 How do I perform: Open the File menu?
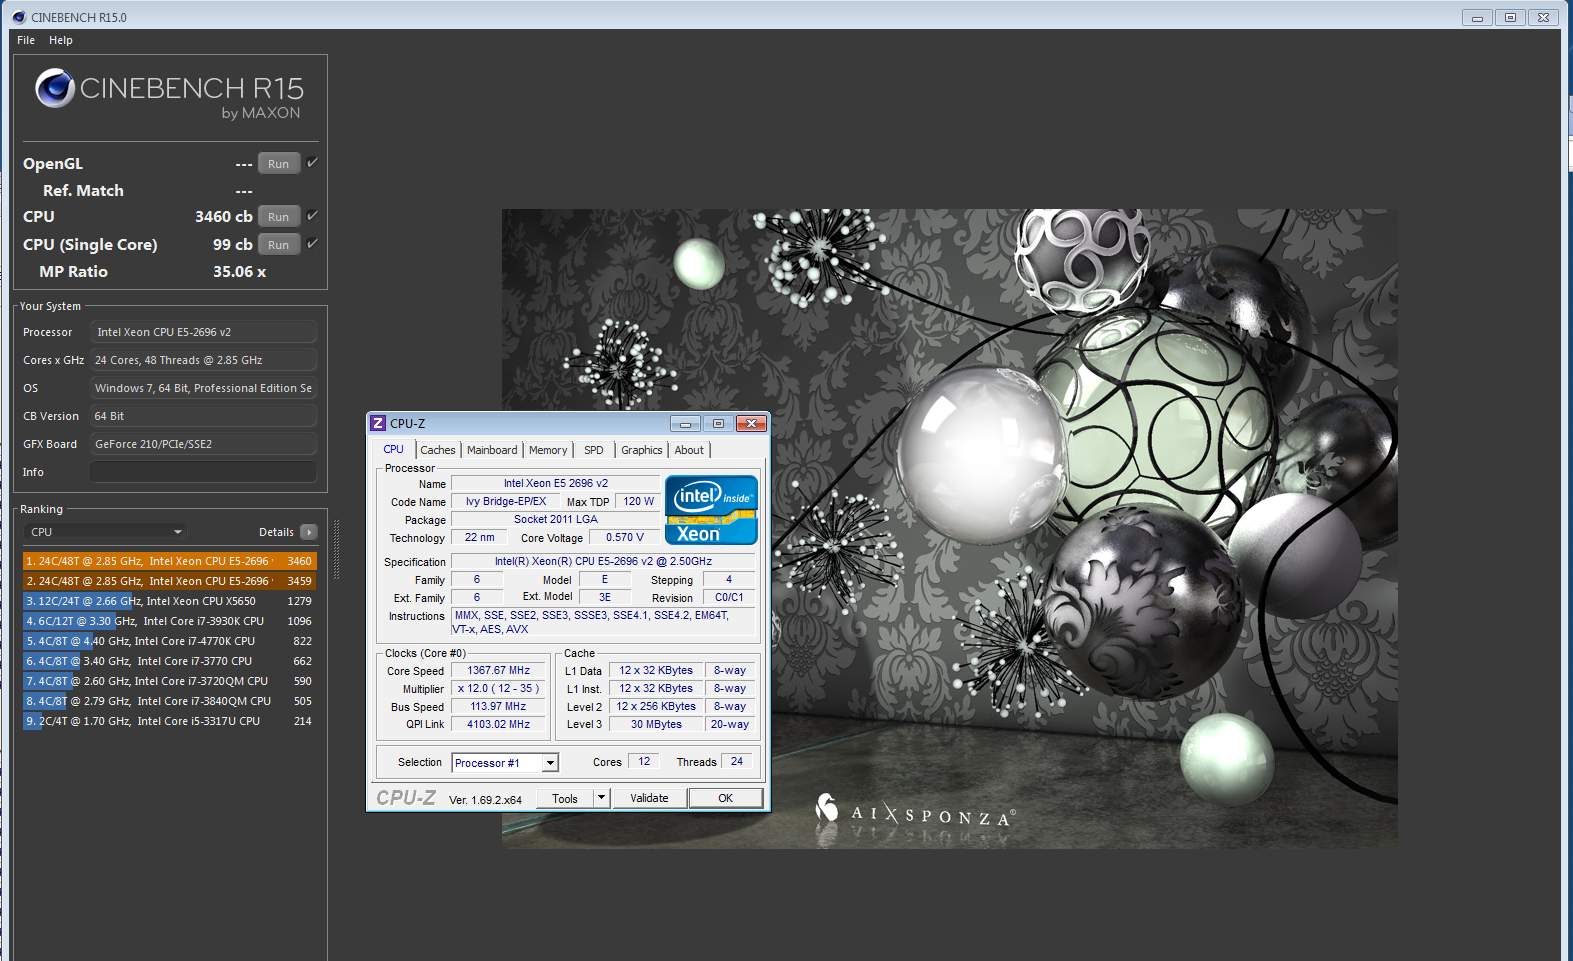click(26, 40)
